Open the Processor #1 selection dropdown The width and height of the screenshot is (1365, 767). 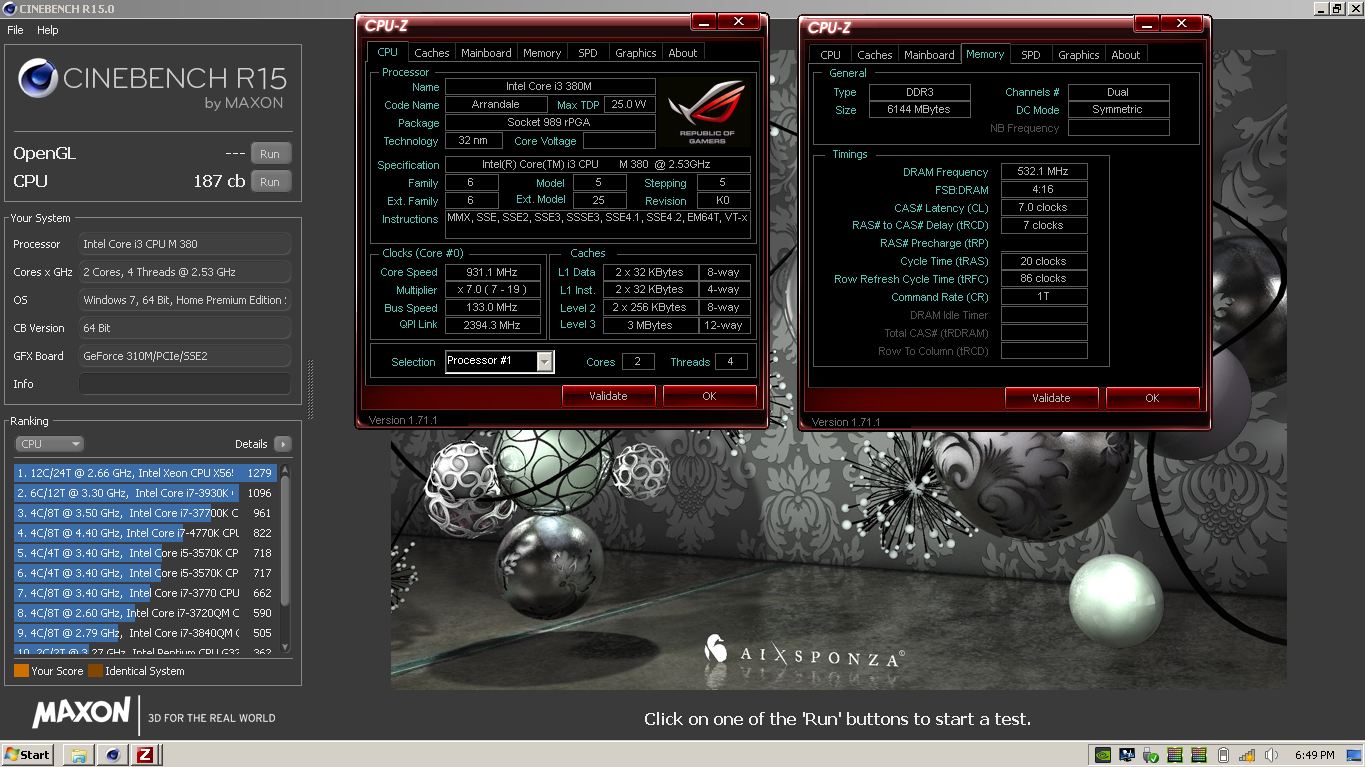tap(499, 361)
